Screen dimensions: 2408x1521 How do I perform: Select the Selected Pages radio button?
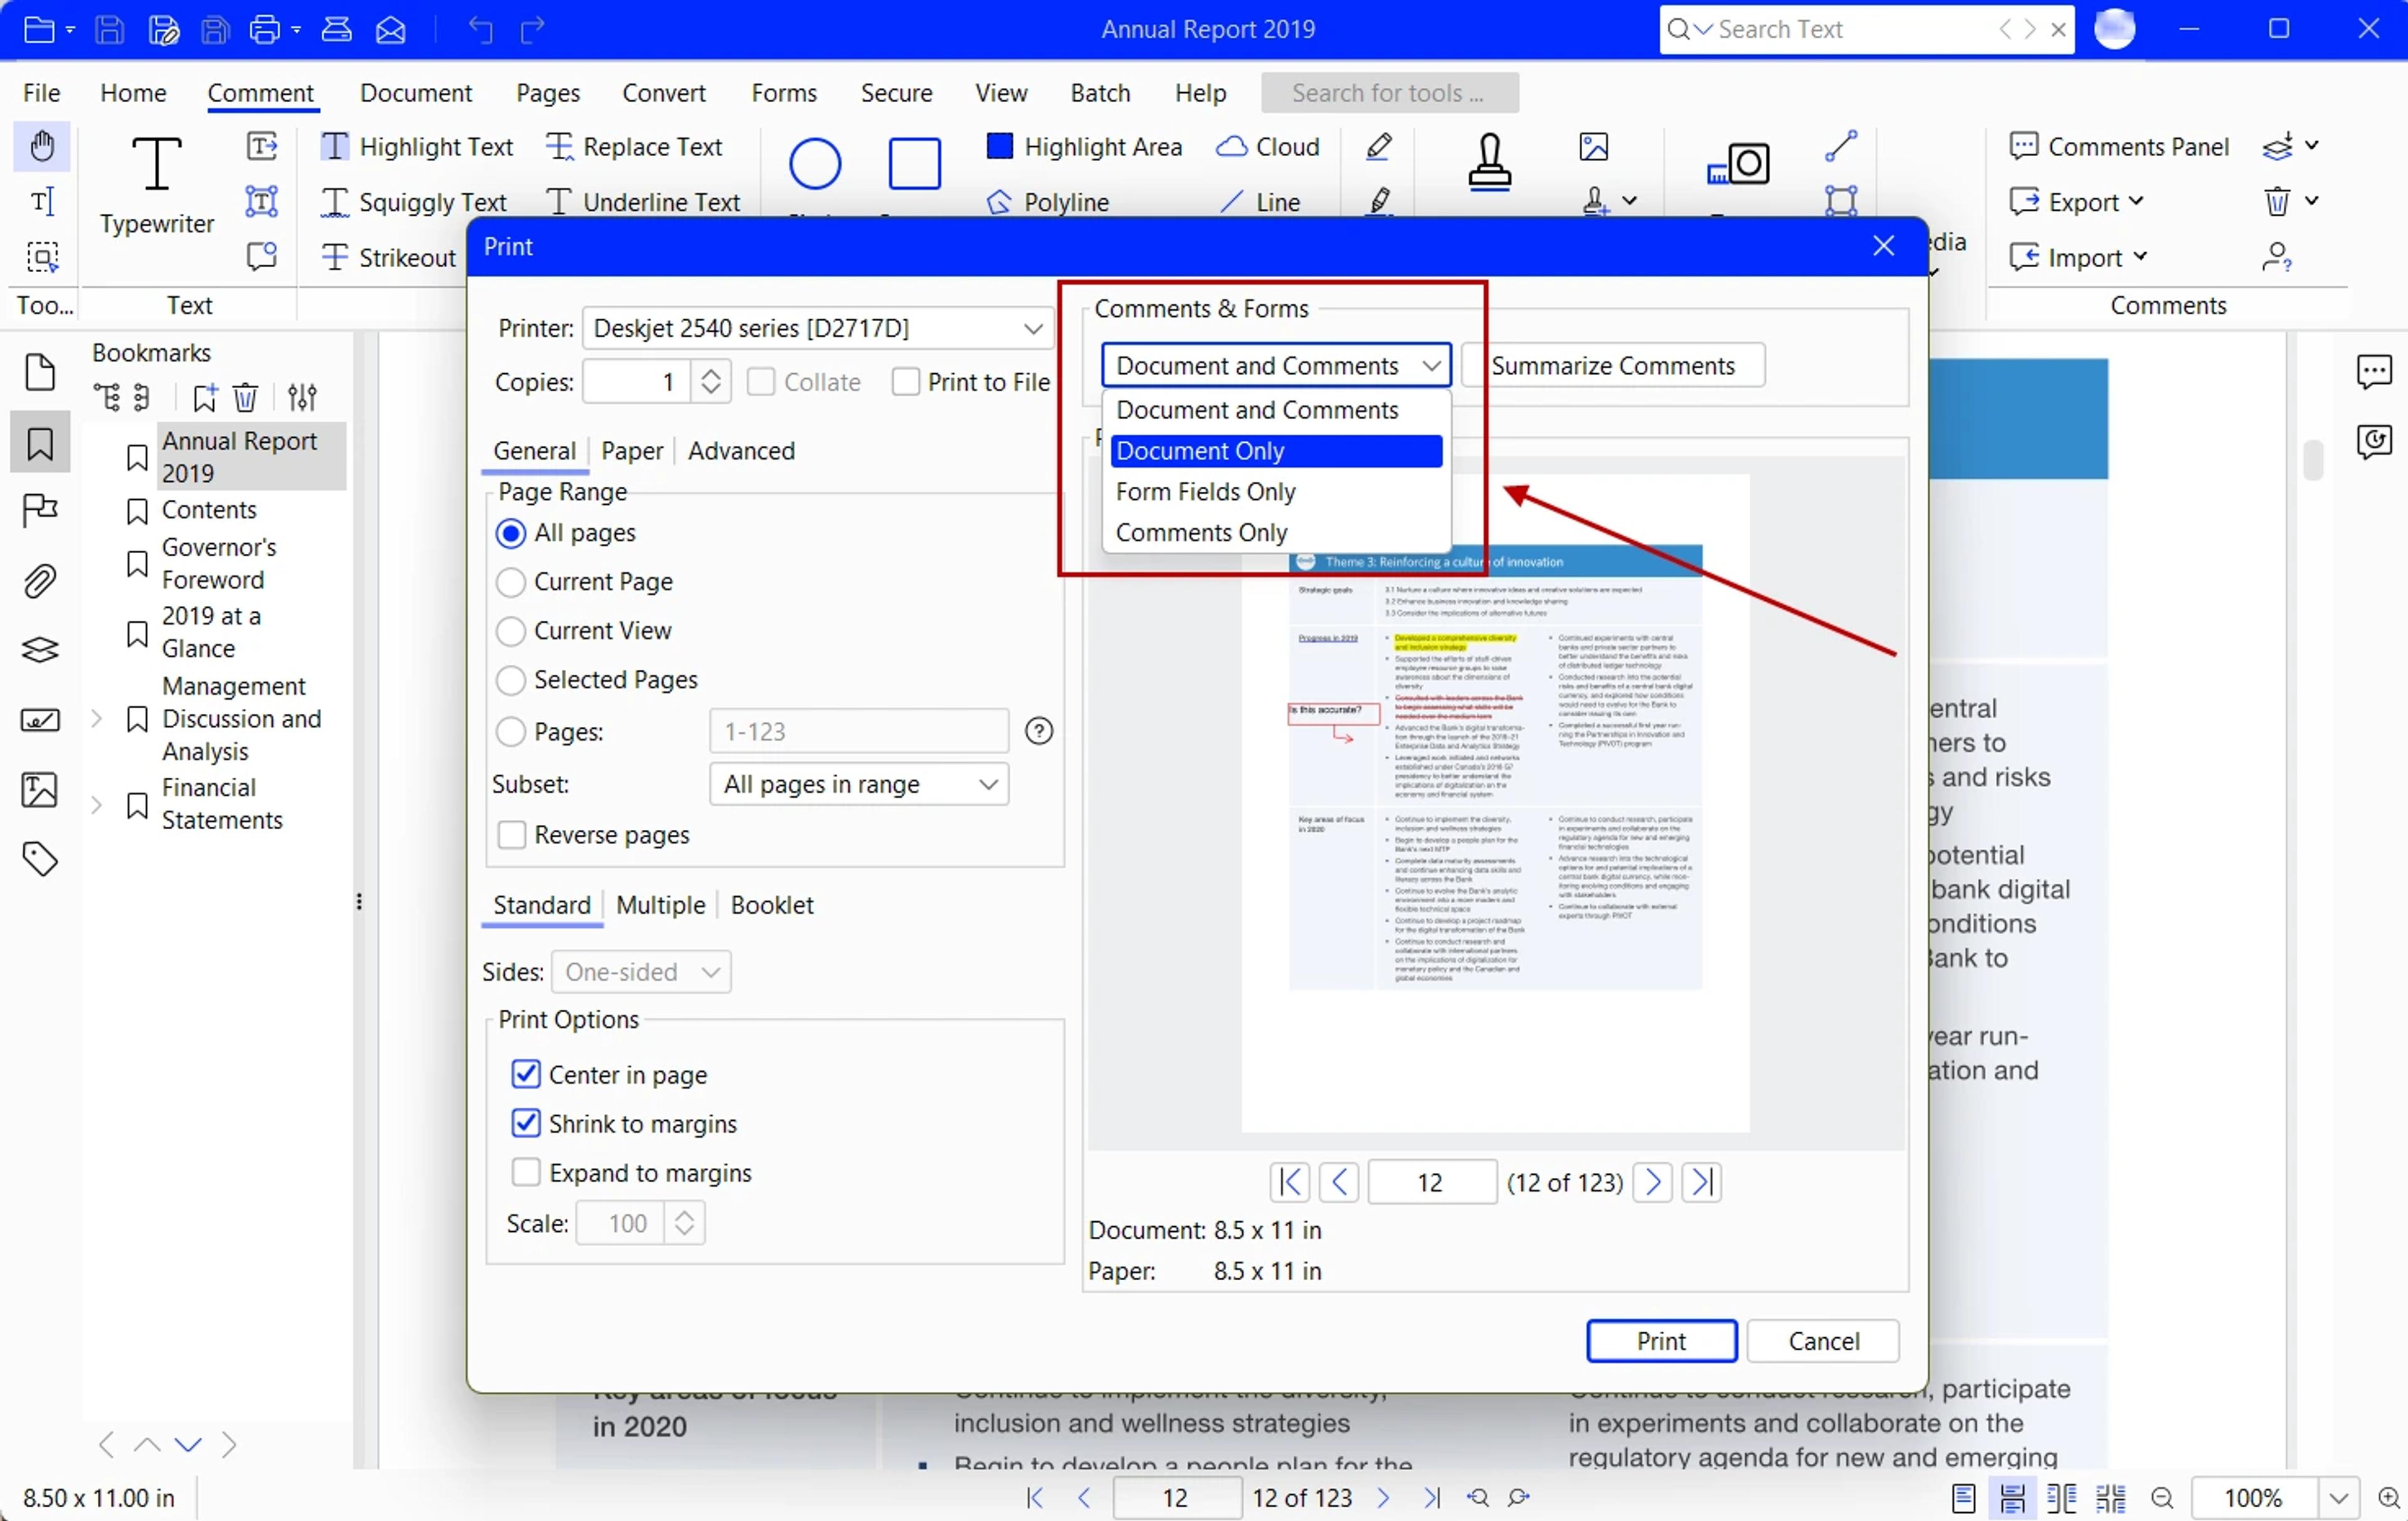coord(511,680)
